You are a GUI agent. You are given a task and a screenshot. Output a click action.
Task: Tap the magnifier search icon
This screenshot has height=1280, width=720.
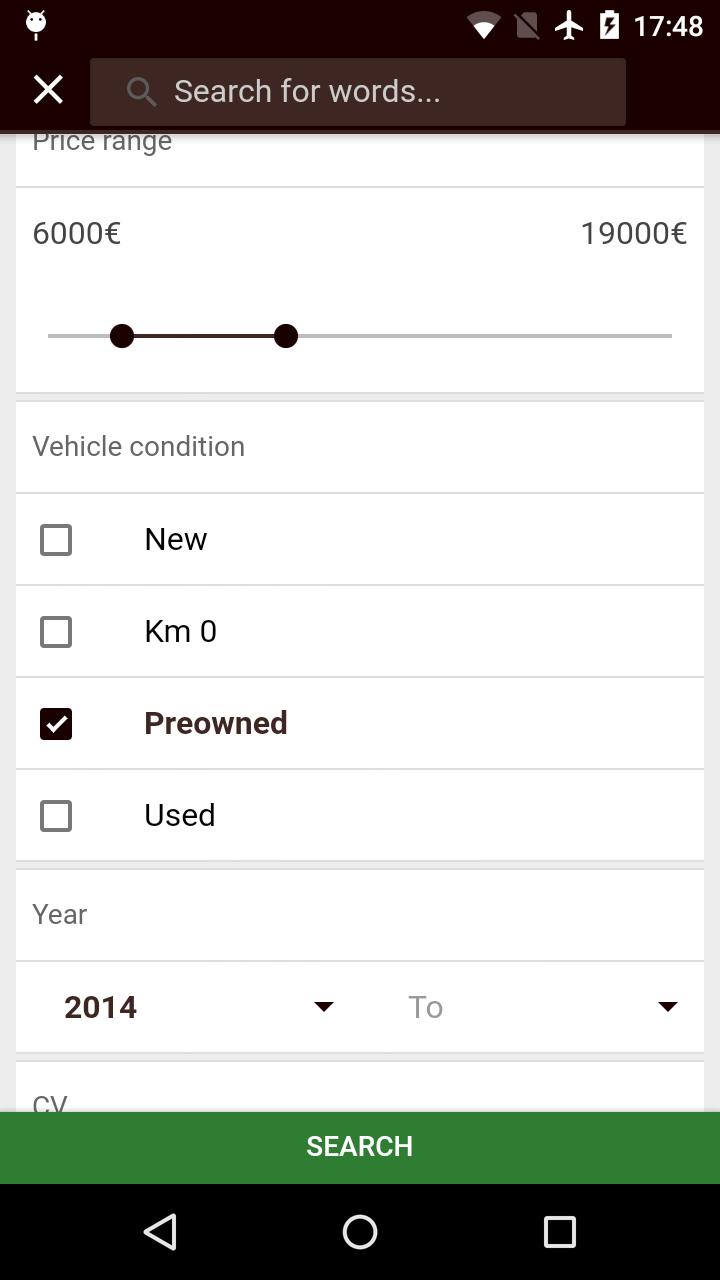click(x=141, y=92)
